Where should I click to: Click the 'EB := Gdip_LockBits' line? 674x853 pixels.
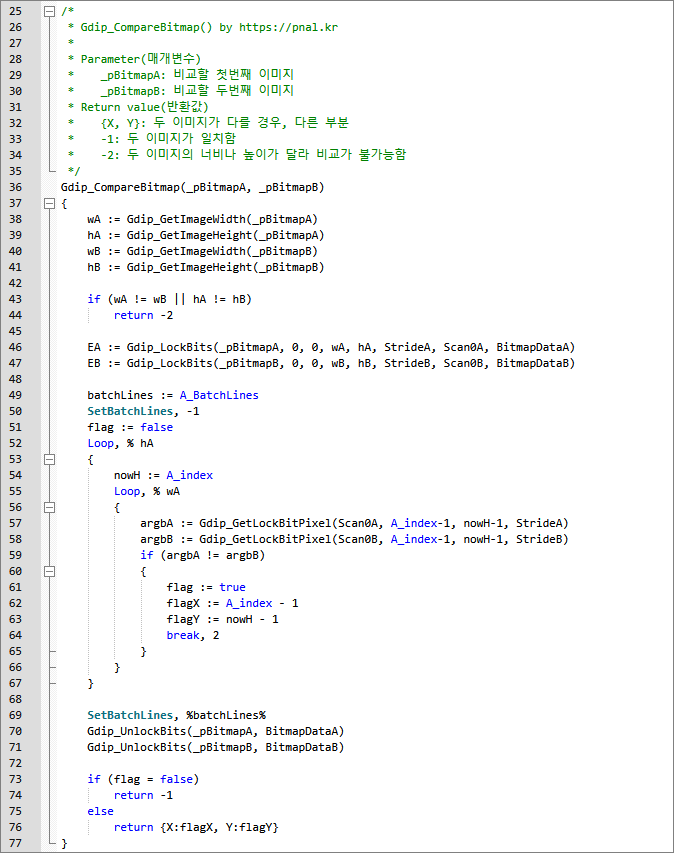click(331, 363)
